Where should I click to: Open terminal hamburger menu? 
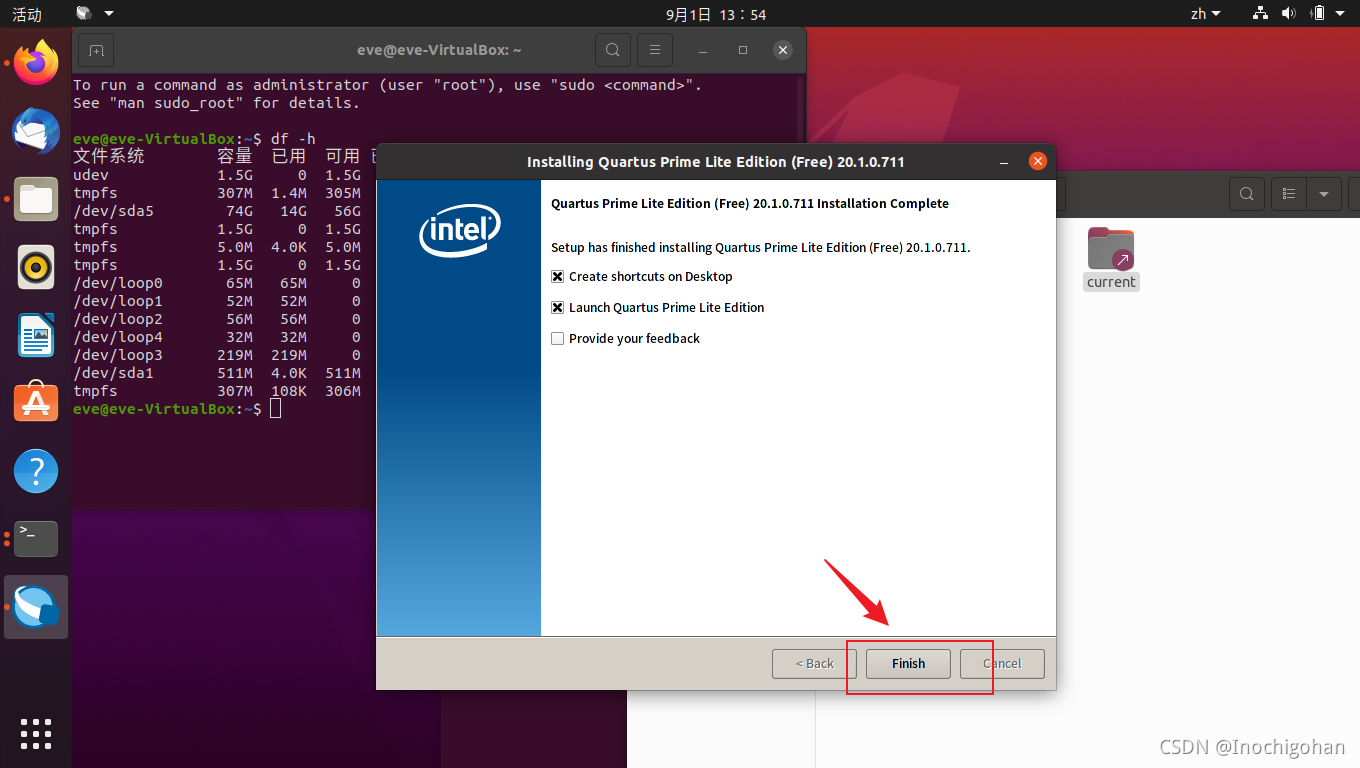pos(654,50)
